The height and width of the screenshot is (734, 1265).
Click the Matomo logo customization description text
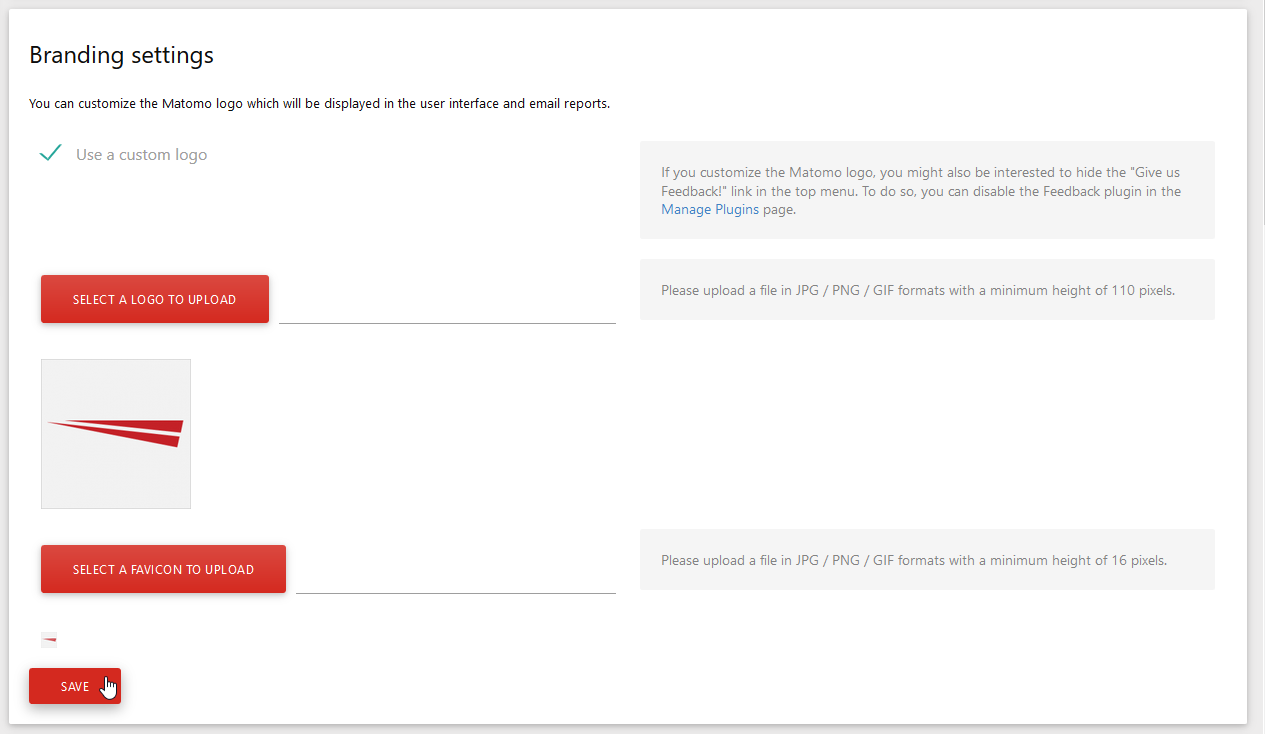click(x=319, y=103)
